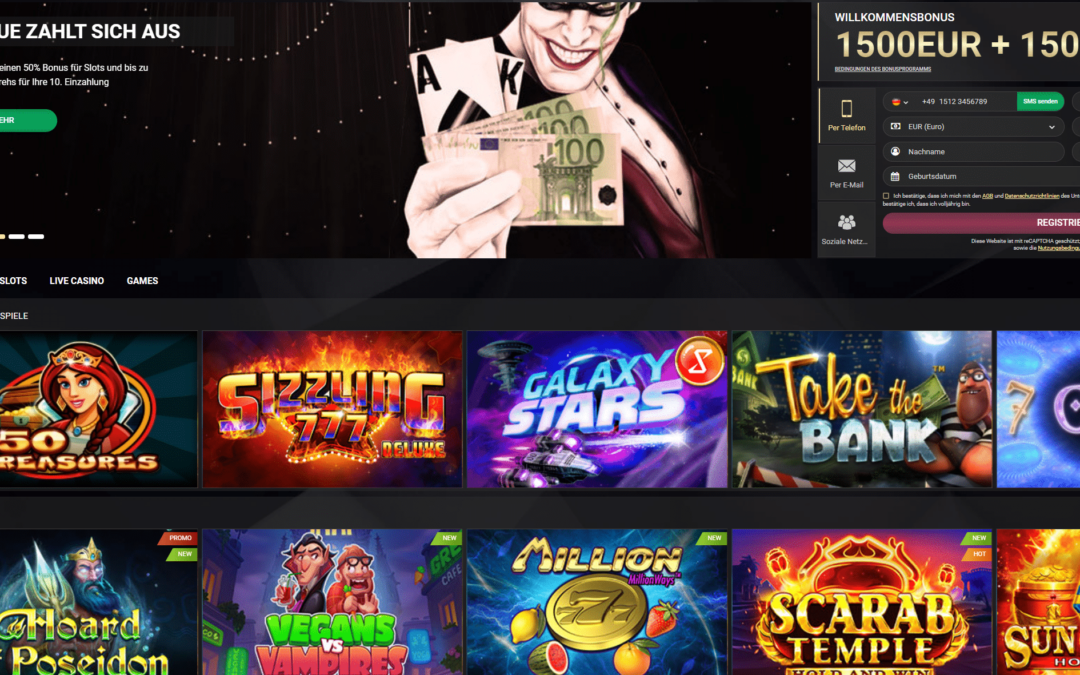The image size is (1080, 675).
Task: Launch the Take the Bank game
Action: tap(862, 409)
